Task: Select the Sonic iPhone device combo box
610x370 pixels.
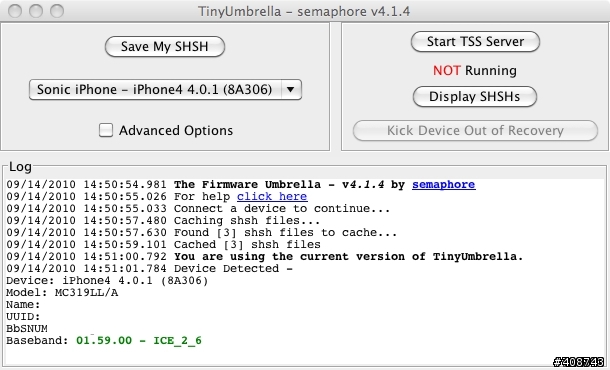Action: point(165,90)
